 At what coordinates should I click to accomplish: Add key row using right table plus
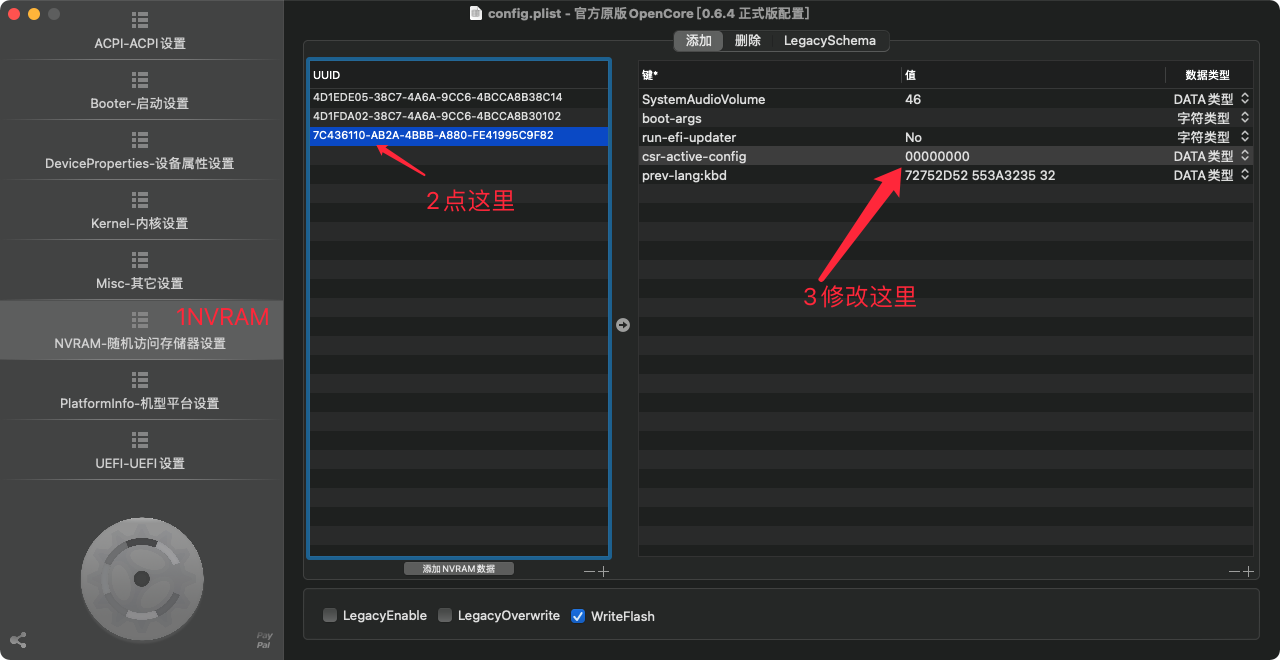[x=1248, y=571]
